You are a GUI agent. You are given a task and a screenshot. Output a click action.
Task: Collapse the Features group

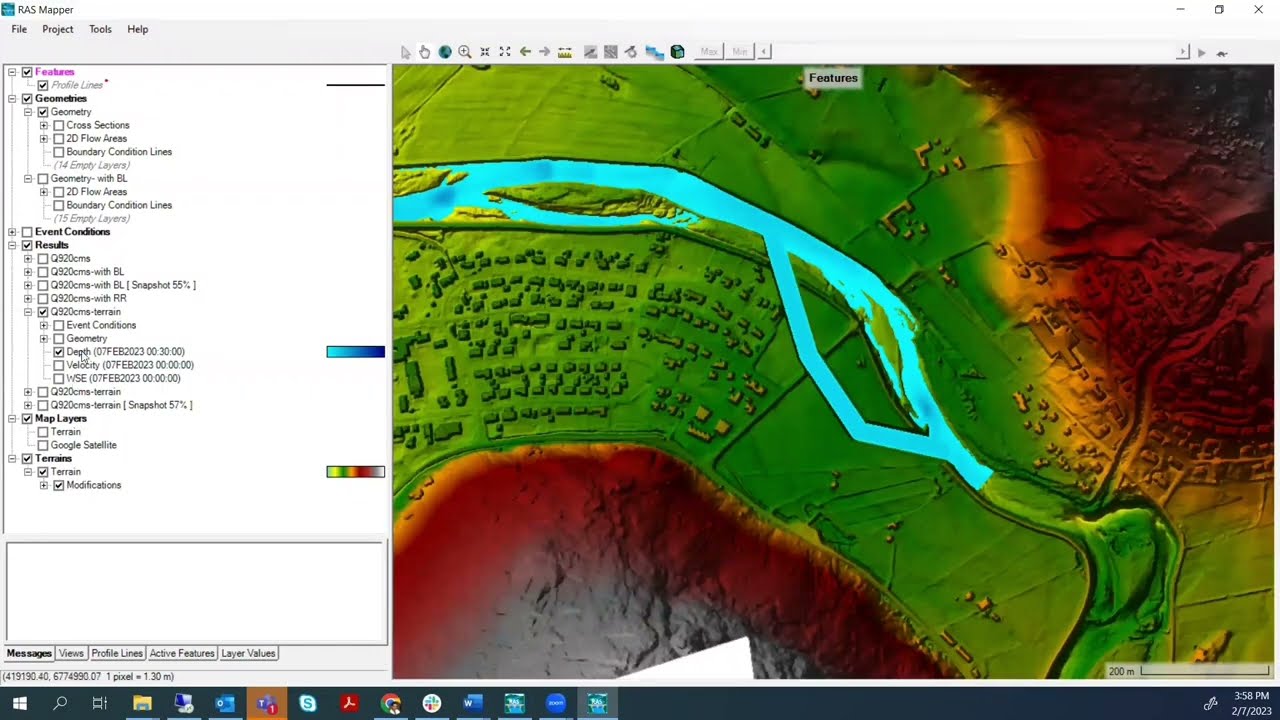12,72
